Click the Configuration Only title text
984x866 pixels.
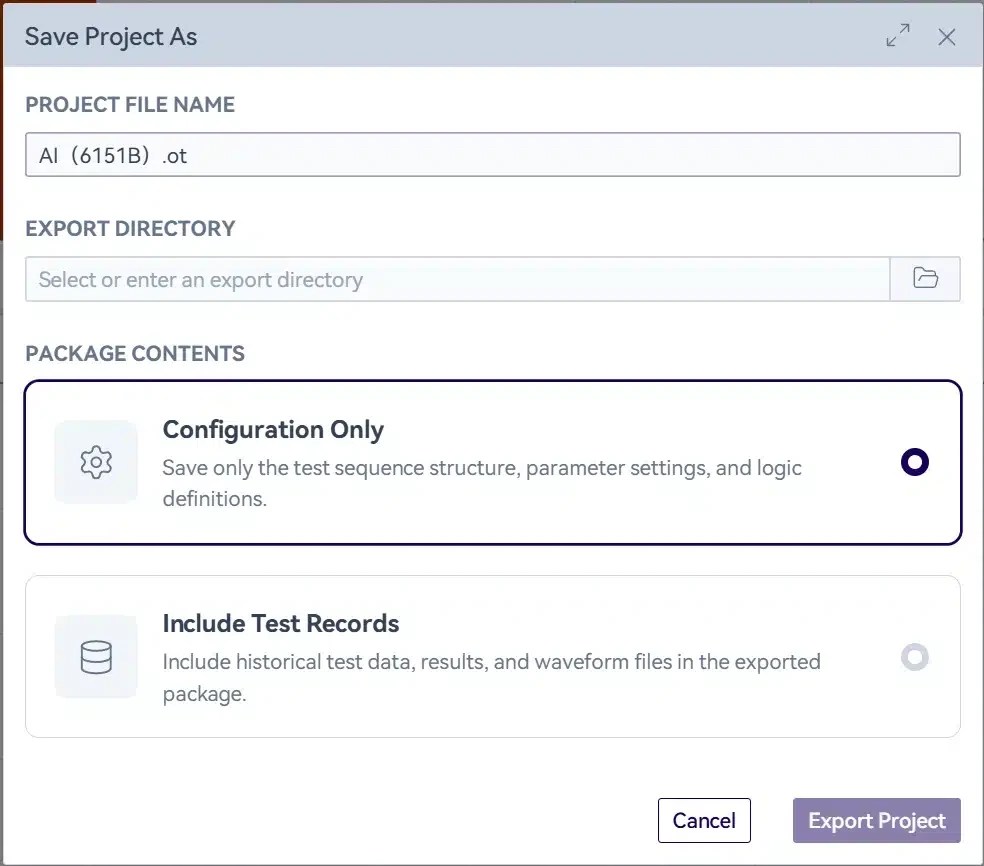(273, 430)
